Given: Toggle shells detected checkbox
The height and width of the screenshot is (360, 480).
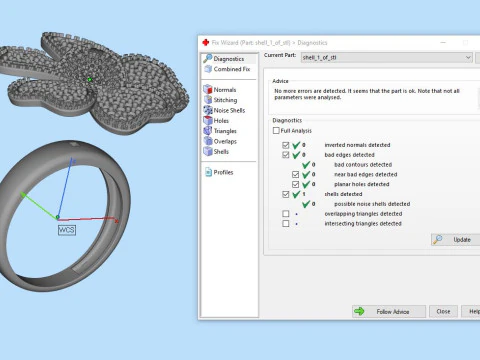Looking at the screenshot, I should point(286,194).
